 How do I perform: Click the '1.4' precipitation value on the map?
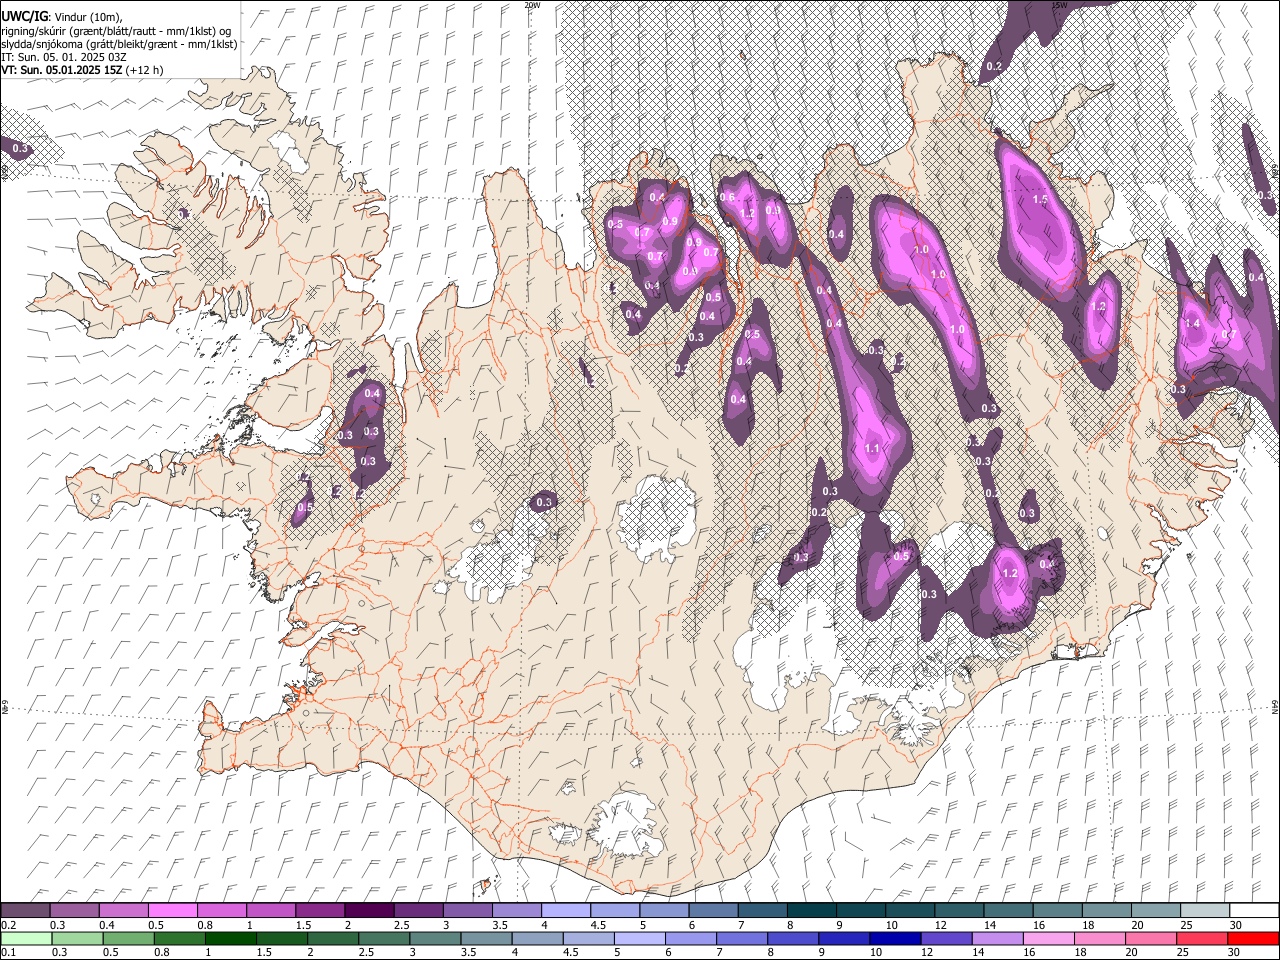pos(1192,324)
